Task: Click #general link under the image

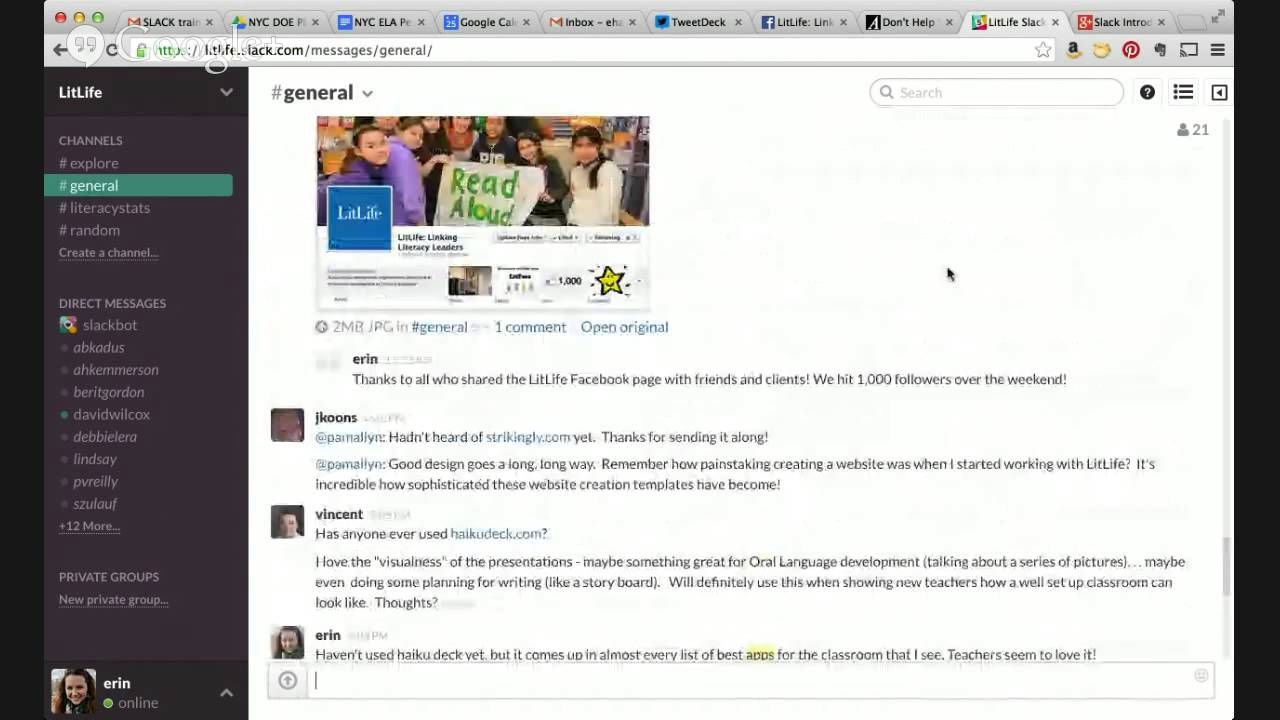Action: click(439, 327)
